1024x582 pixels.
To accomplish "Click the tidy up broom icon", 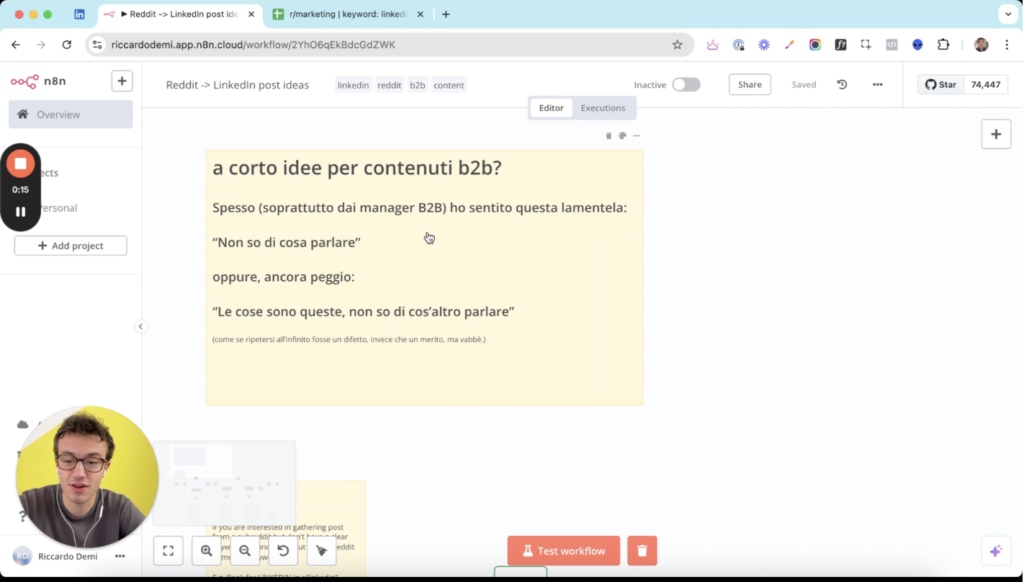I will [x=321, y=551].
